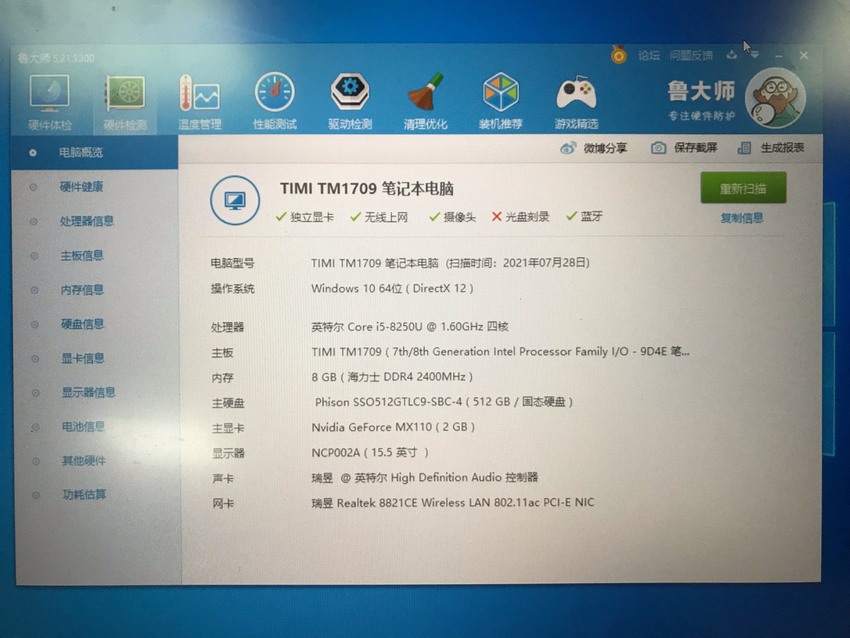Open 装机推荐 software recommendations
850x638 pixels.
click(500, 102)
